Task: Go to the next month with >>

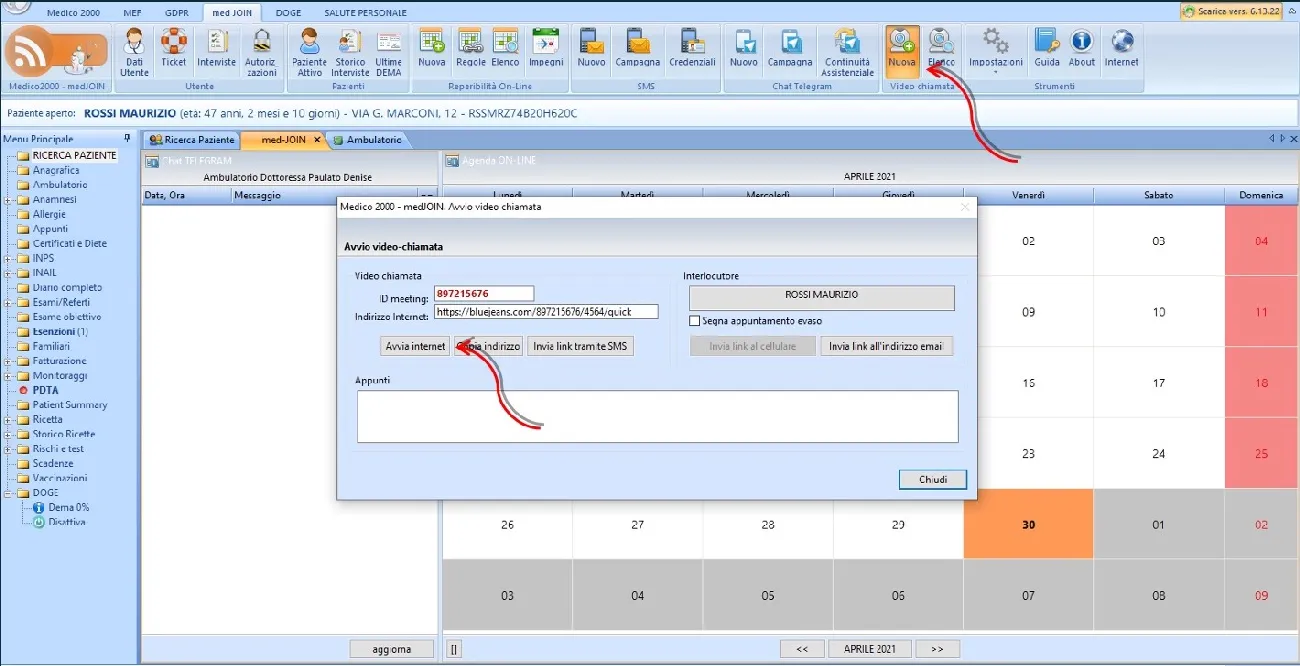Action: [x=937, y=649]
